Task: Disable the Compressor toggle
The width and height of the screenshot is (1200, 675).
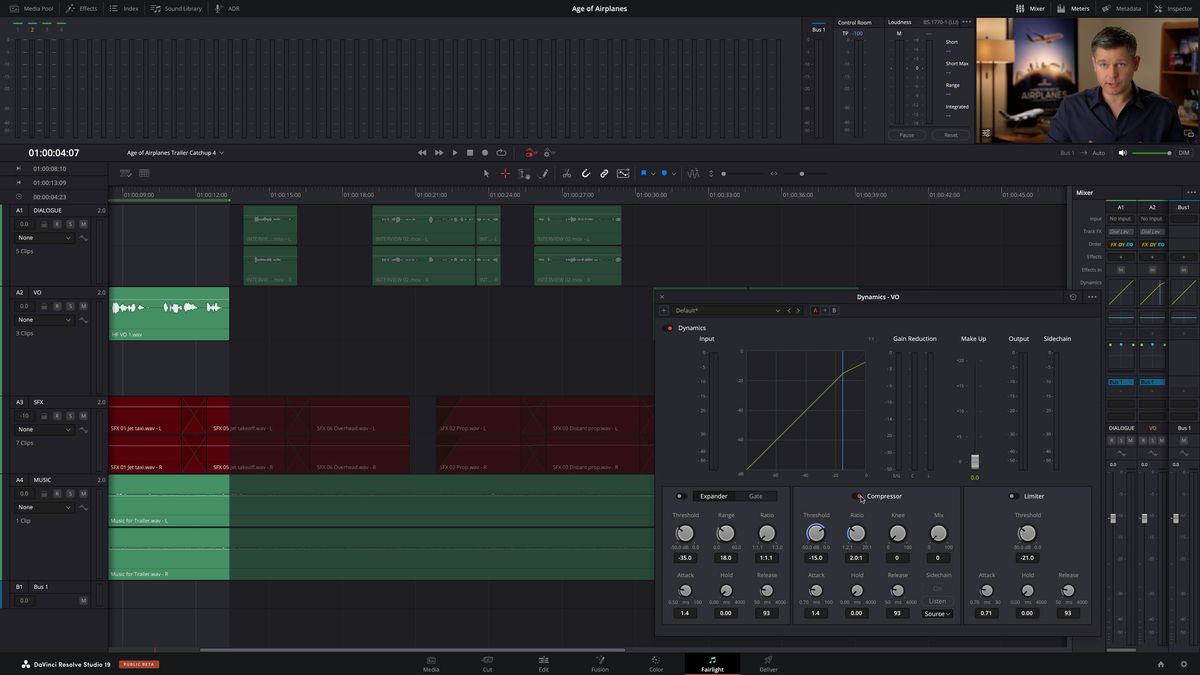Action: (858, 496)
